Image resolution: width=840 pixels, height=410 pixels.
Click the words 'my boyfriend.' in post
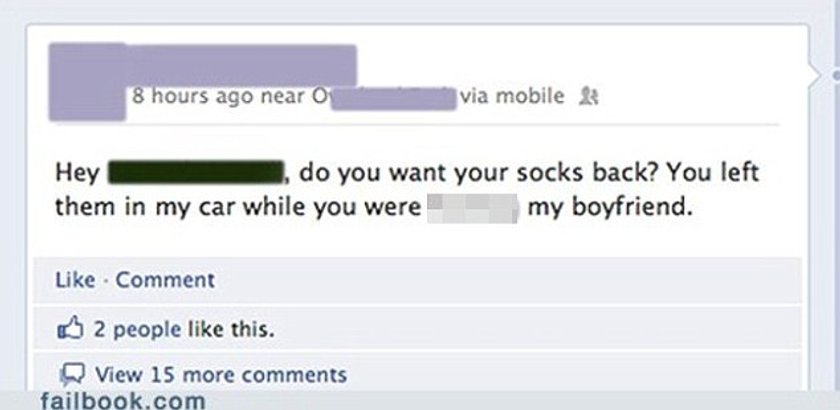click(x=607, y=208)
